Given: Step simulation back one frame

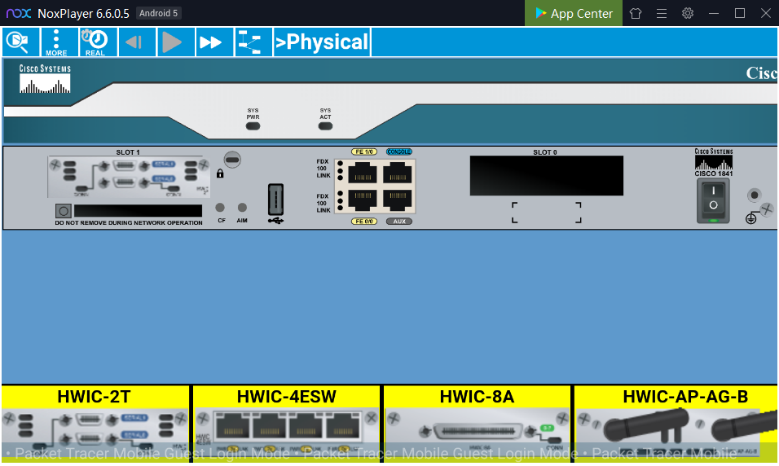Looking at the screenshot, I should click(137, 42).
